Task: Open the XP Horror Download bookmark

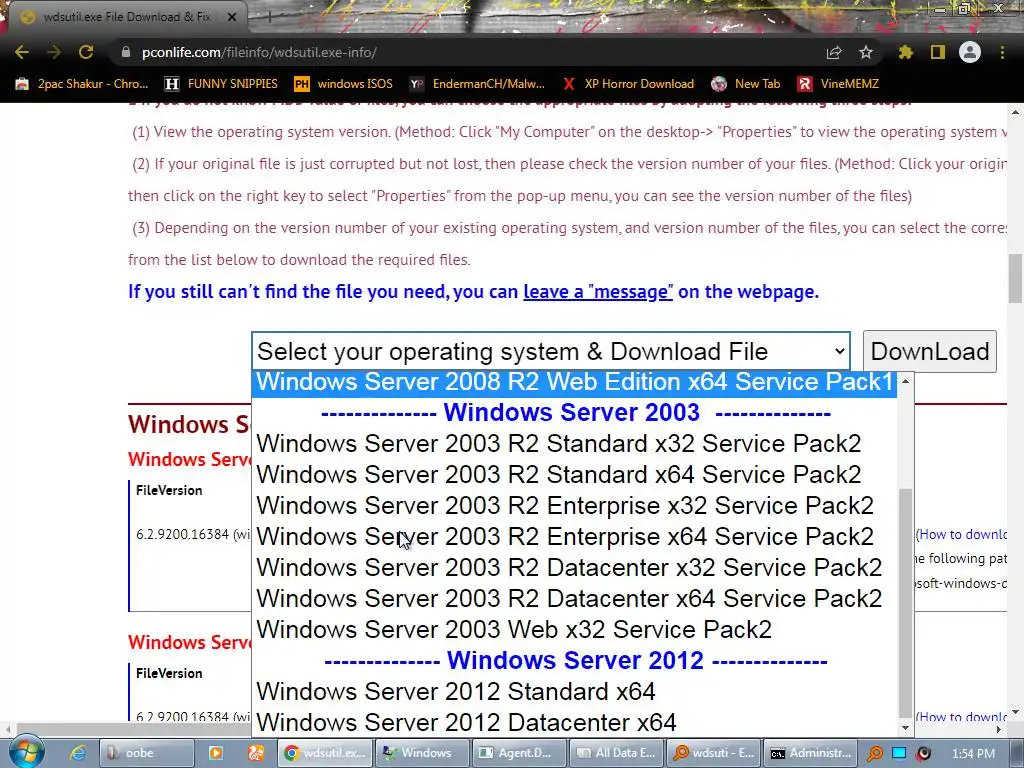Action: click(628, 84)
